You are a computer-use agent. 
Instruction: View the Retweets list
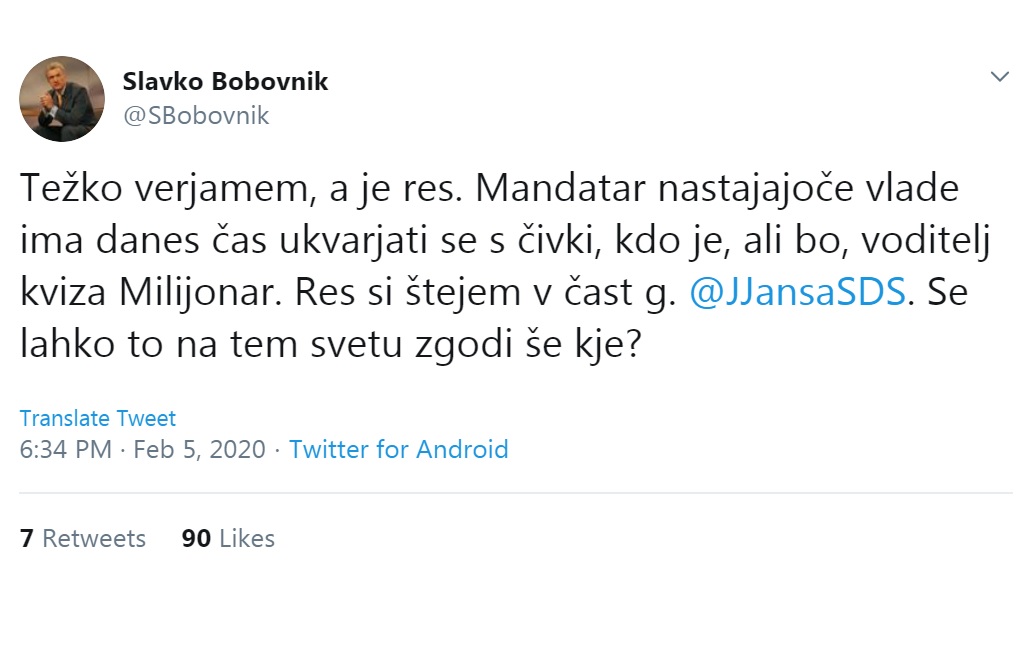coord(94,538)
